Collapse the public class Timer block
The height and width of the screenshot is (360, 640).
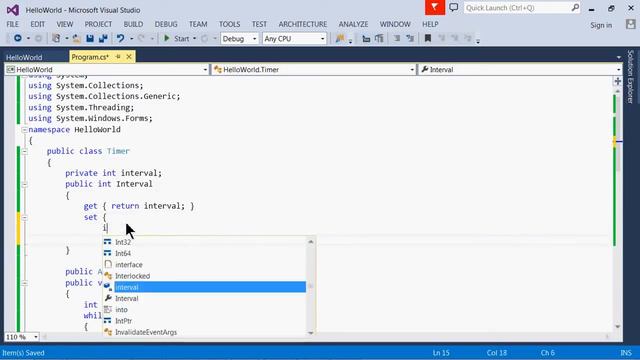point(24,151)
